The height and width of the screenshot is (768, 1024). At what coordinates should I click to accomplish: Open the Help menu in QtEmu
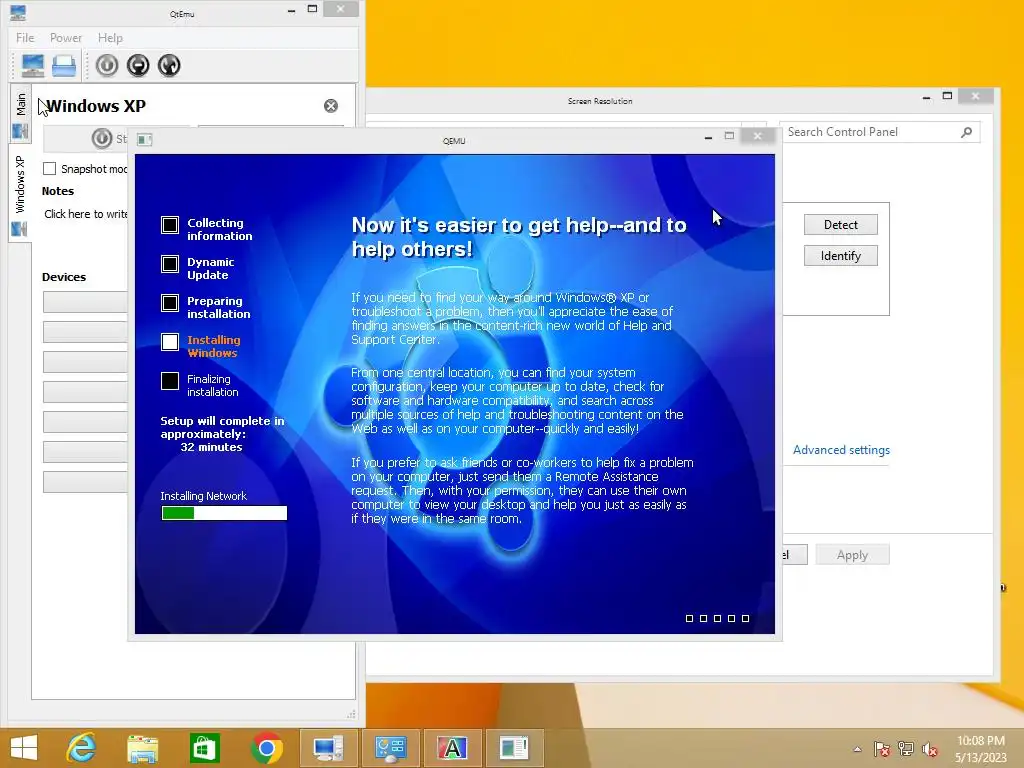(x=110, y=38)
